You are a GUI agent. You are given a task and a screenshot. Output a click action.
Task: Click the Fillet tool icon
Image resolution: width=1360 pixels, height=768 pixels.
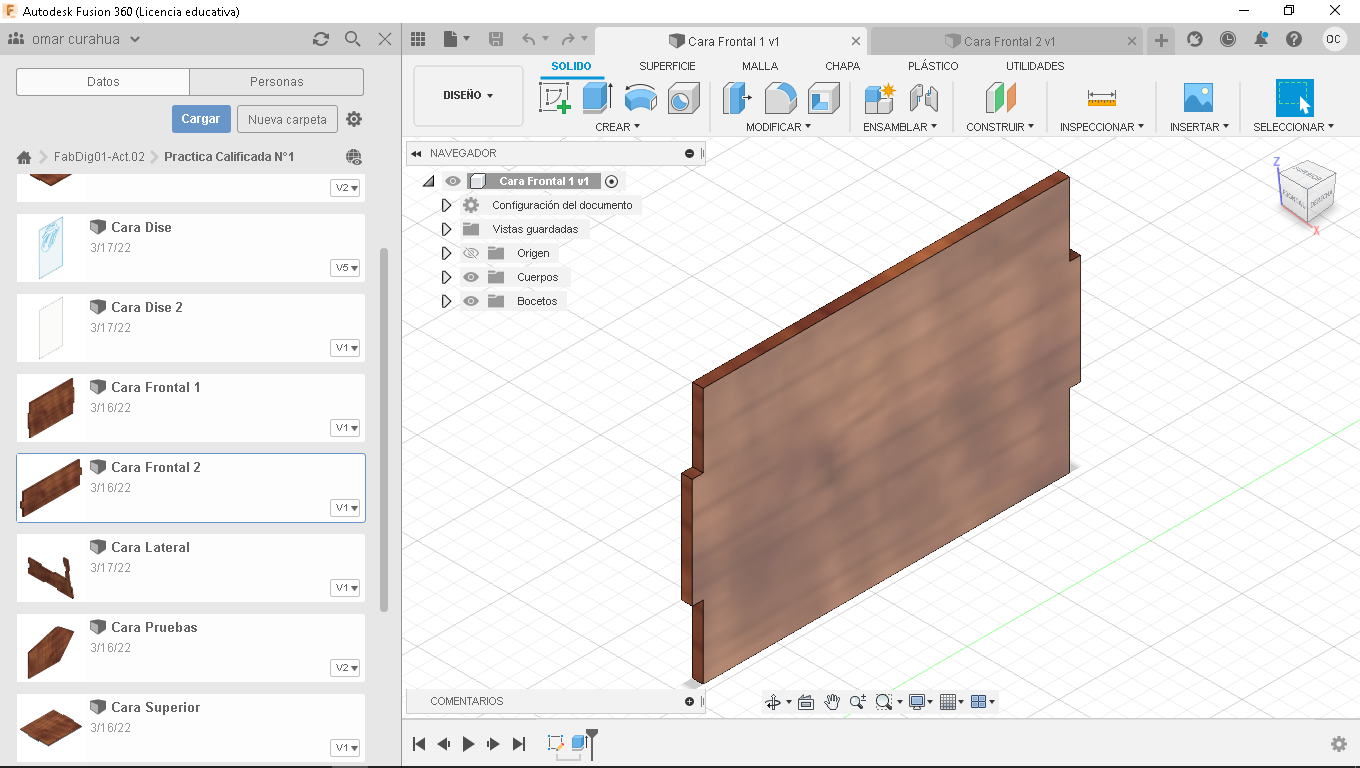[x=780, y=98]
